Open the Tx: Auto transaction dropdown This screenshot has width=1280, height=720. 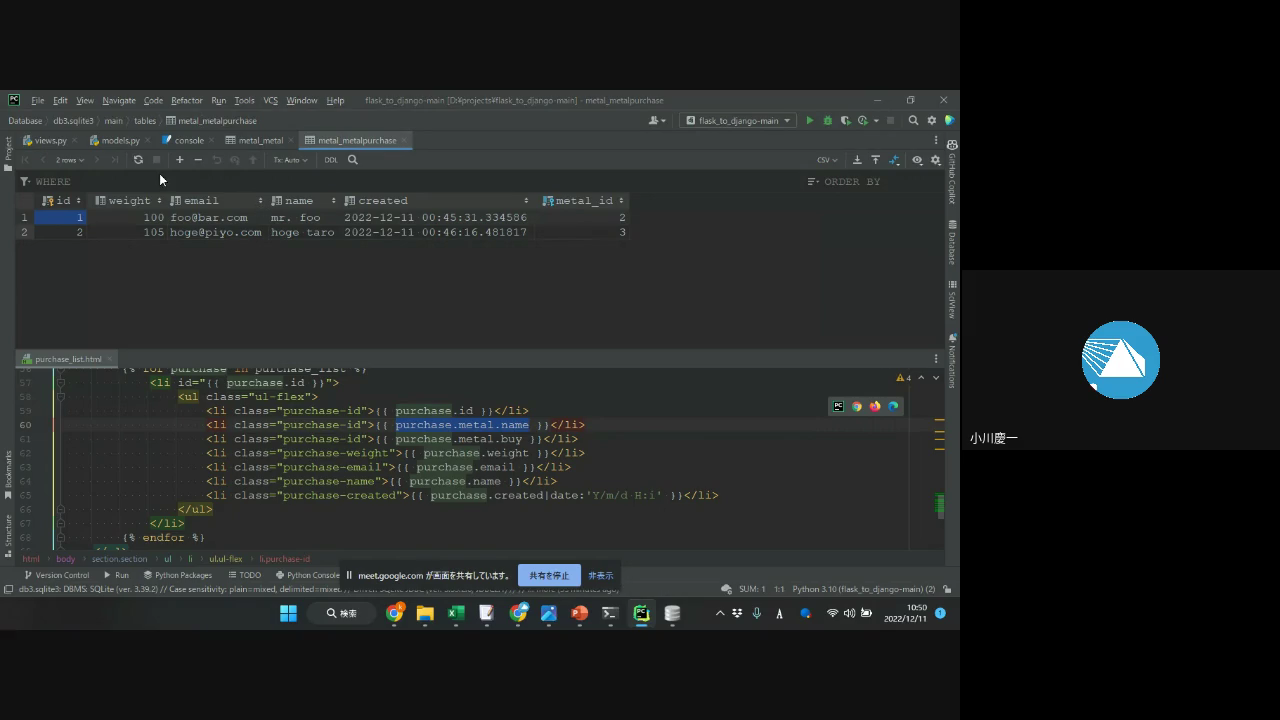point(290,160)
